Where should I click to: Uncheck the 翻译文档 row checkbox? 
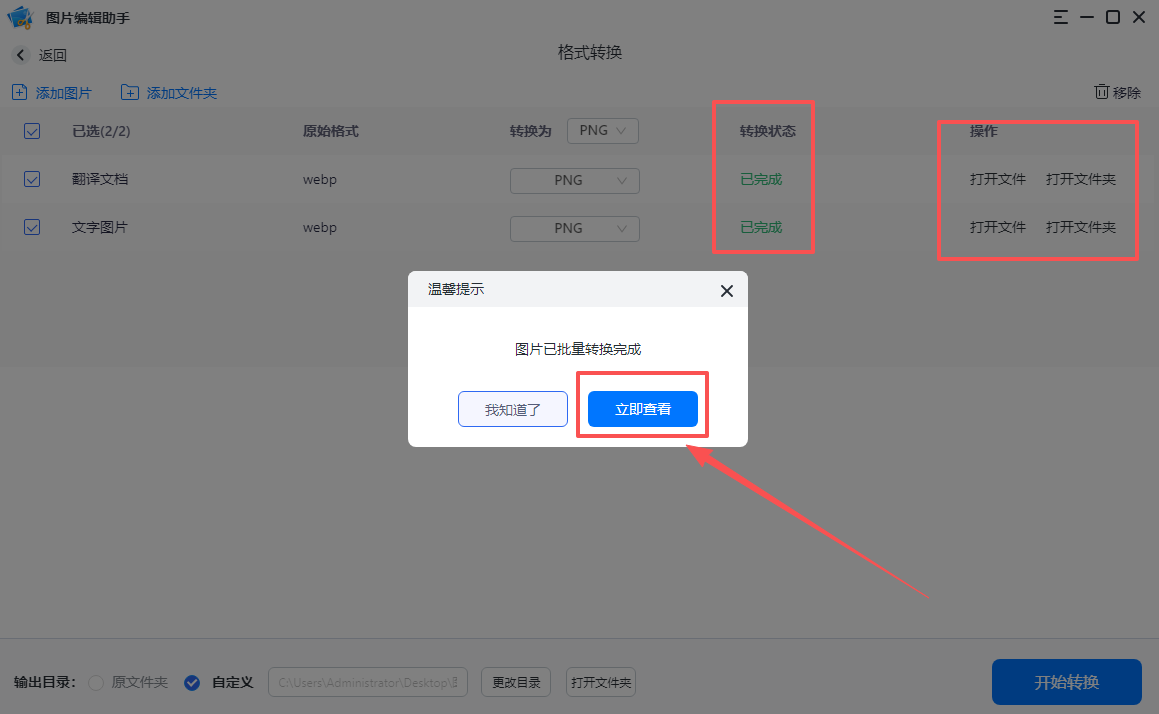pyautogui.click(x=32, y=179)
